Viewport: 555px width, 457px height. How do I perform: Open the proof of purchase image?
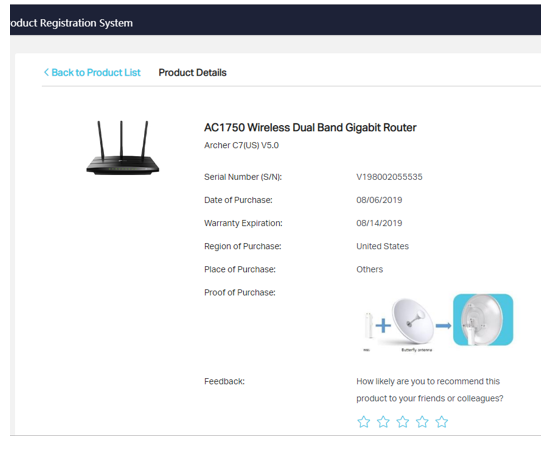[438, 323]
